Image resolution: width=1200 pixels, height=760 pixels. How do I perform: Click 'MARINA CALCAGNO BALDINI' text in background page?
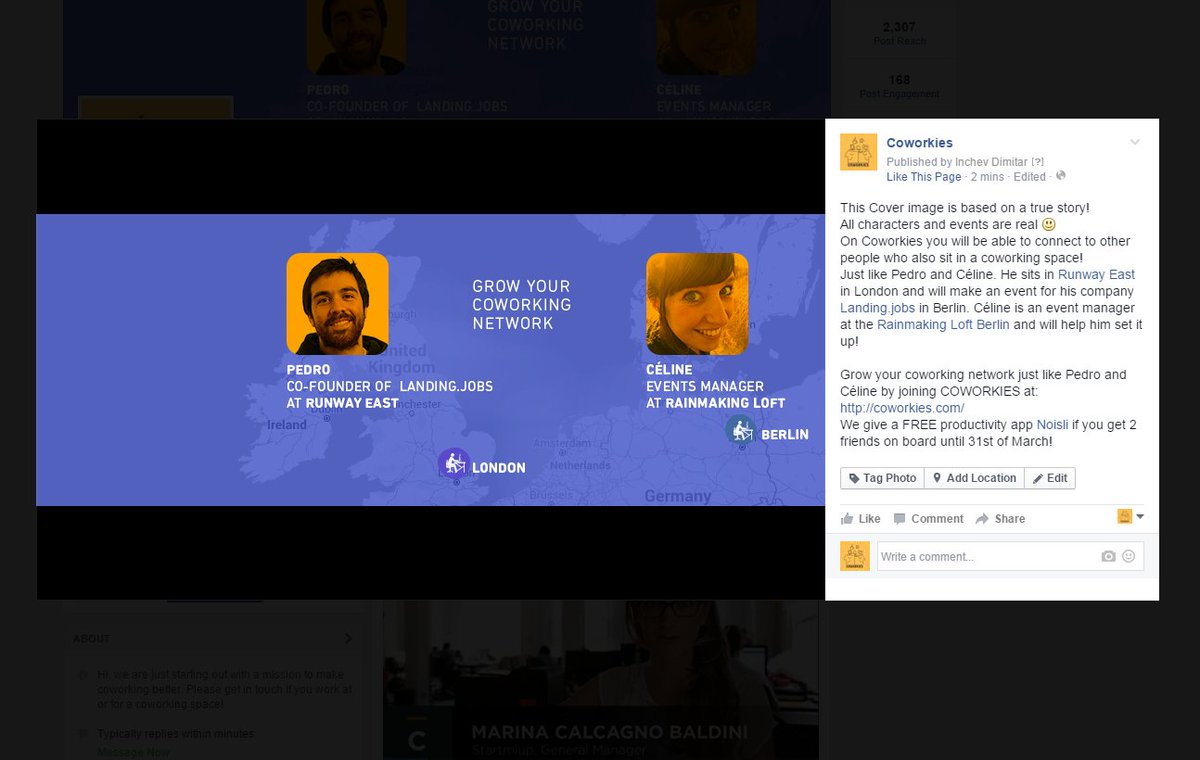[609, 733]
